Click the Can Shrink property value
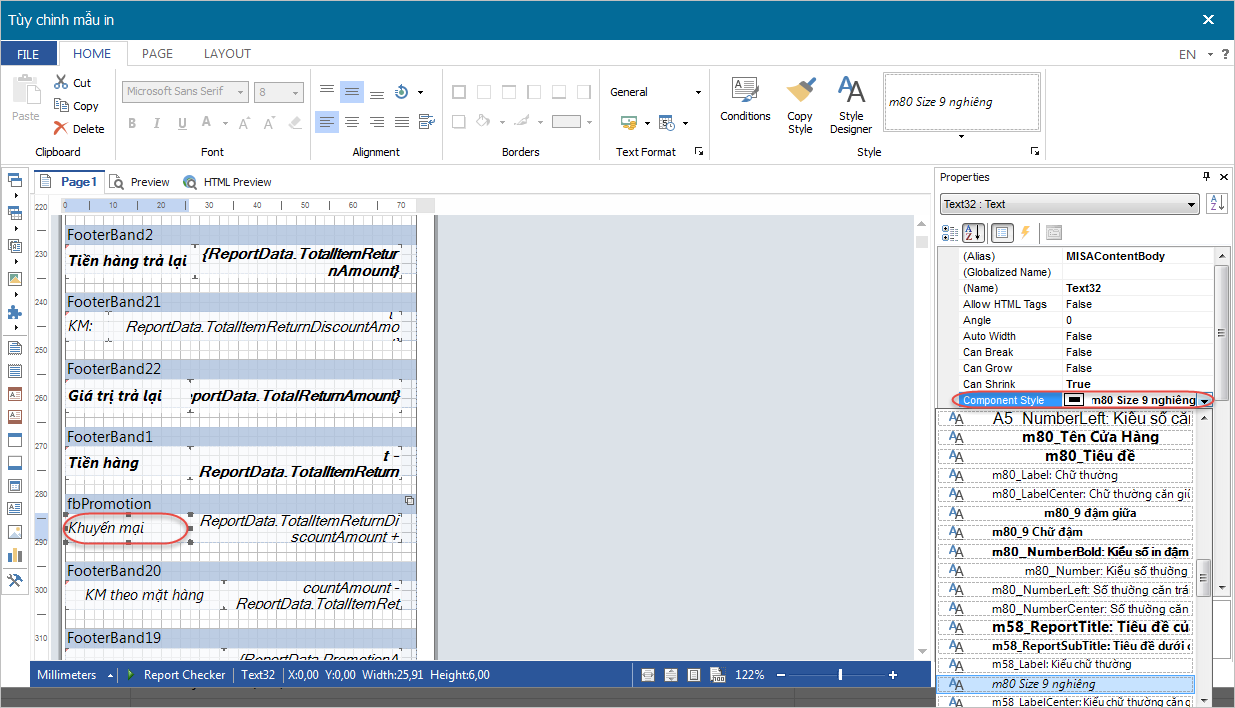1235x708 pixels. 1139,384
